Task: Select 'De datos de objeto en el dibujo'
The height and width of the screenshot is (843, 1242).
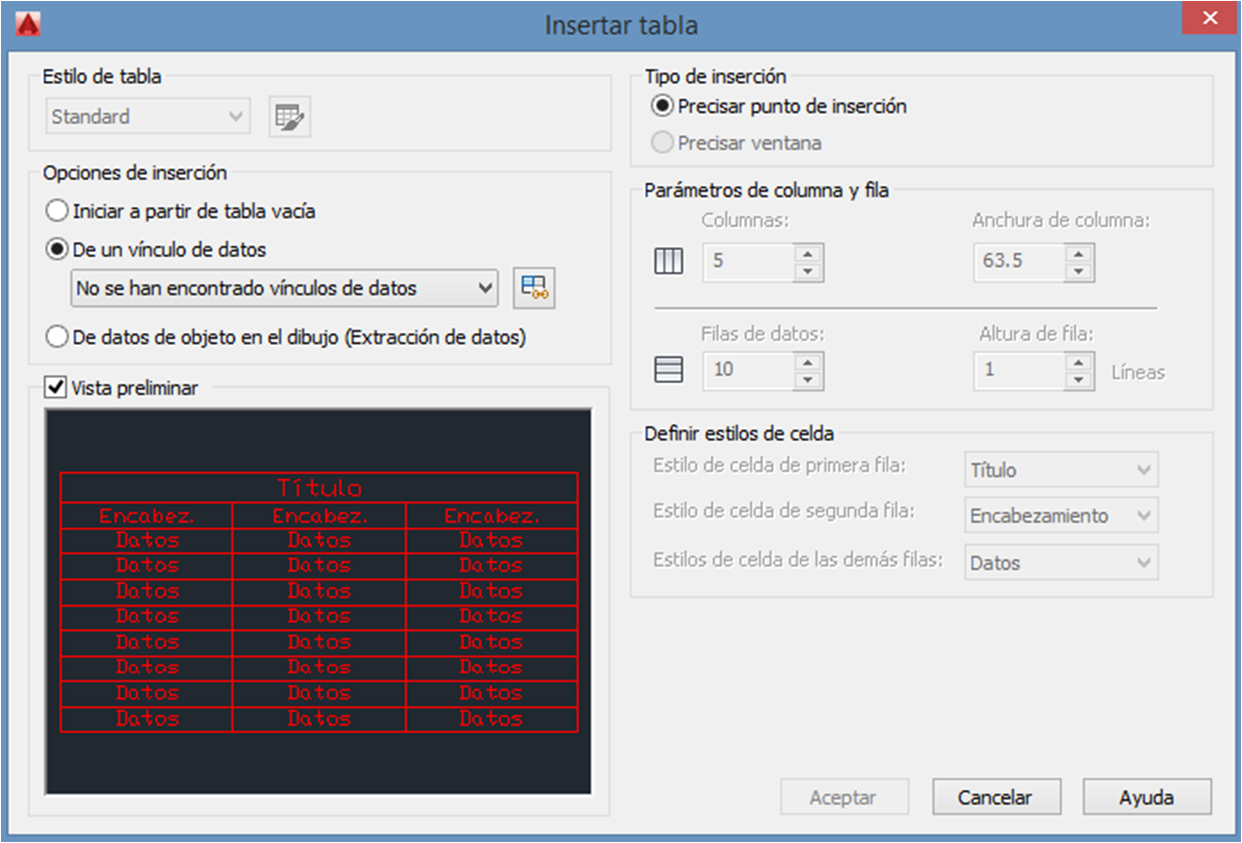Action: 58,337
